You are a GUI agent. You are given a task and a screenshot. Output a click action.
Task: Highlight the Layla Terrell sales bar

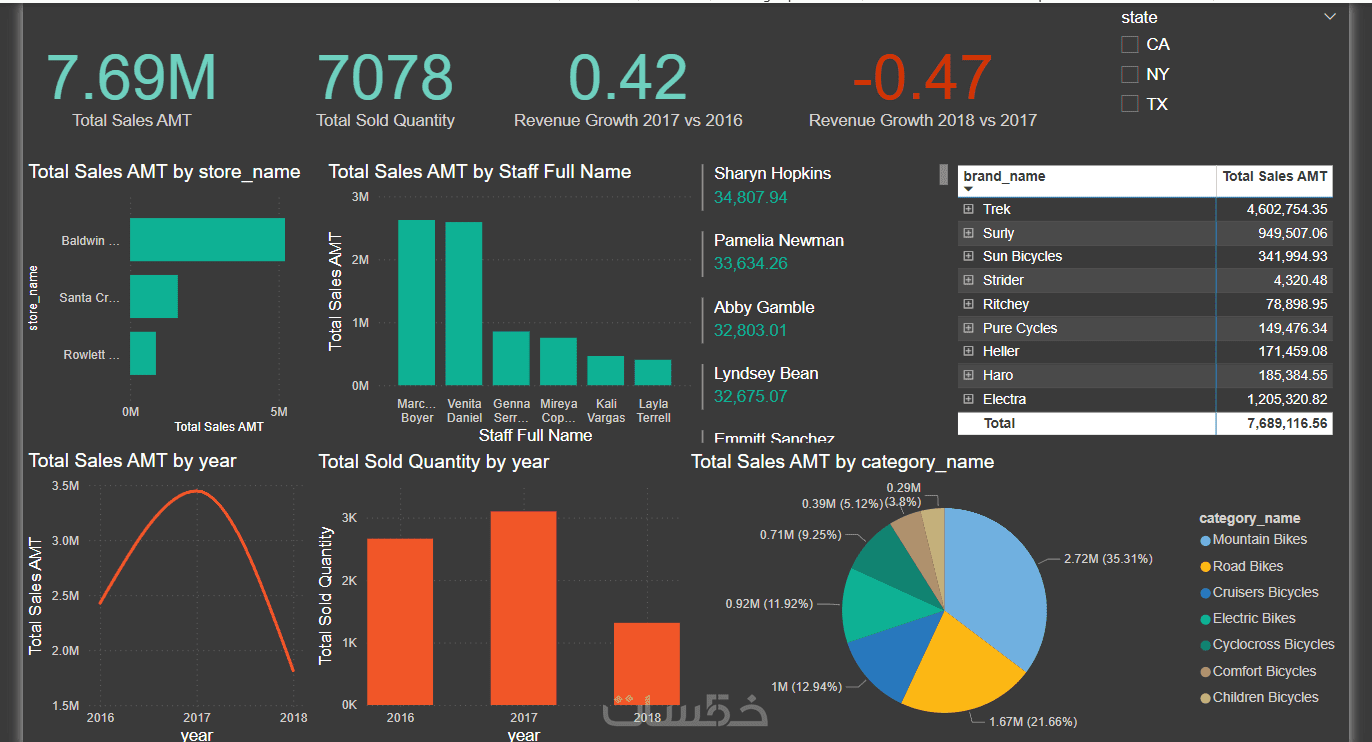click(653, 373)
